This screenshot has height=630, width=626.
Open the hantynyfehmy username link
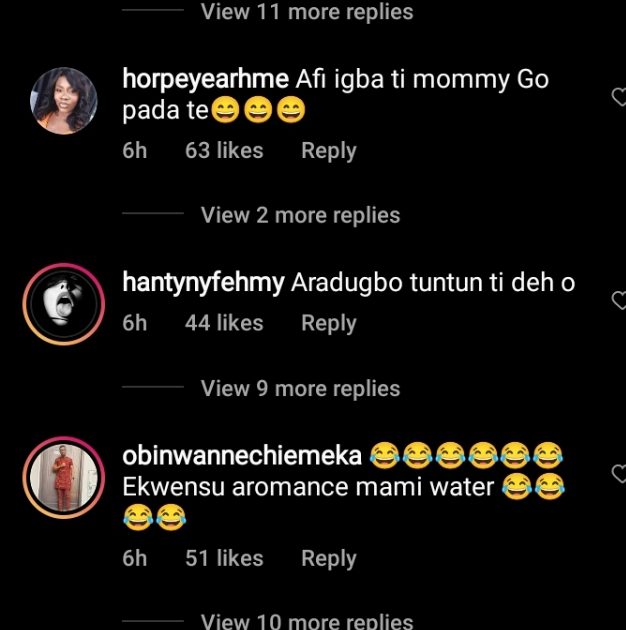click(204, 283)
